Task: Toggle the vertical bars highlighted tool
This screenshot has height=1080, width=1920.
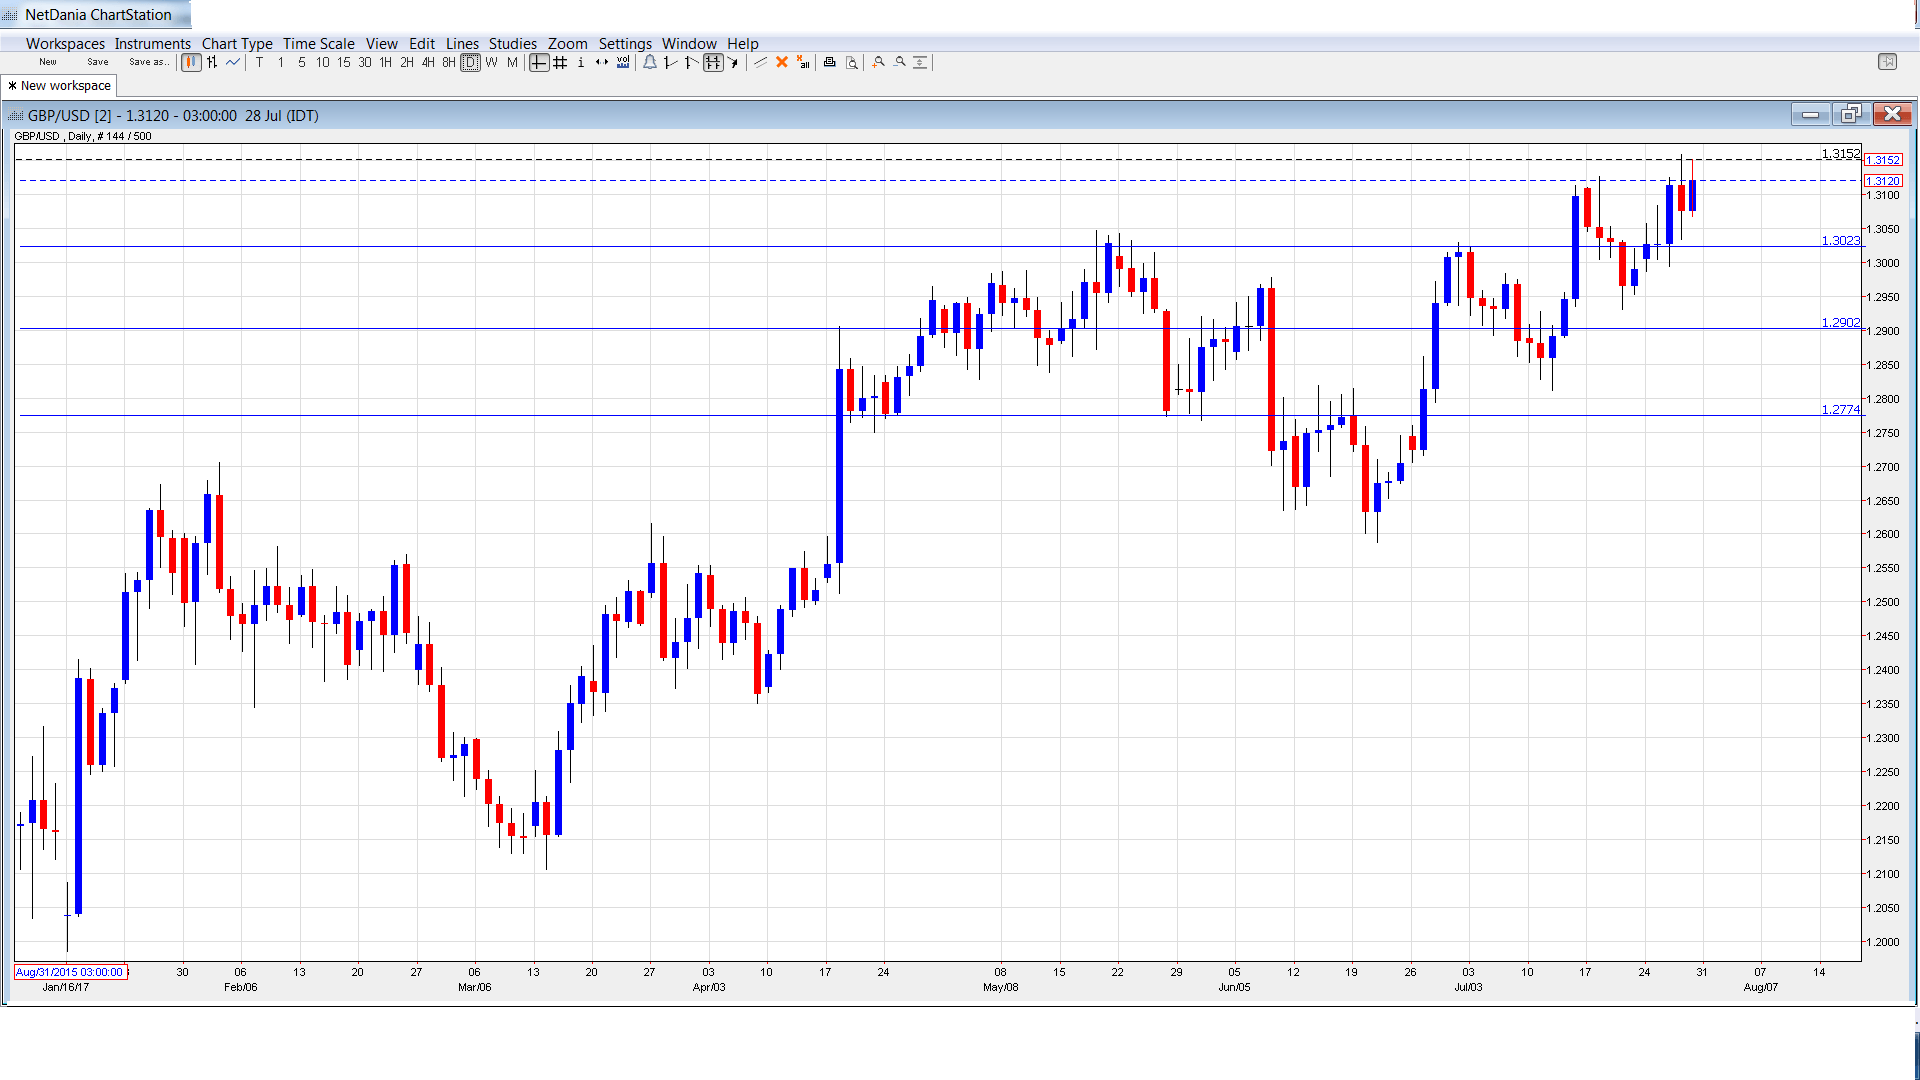Action: click(x=713, y=62)
